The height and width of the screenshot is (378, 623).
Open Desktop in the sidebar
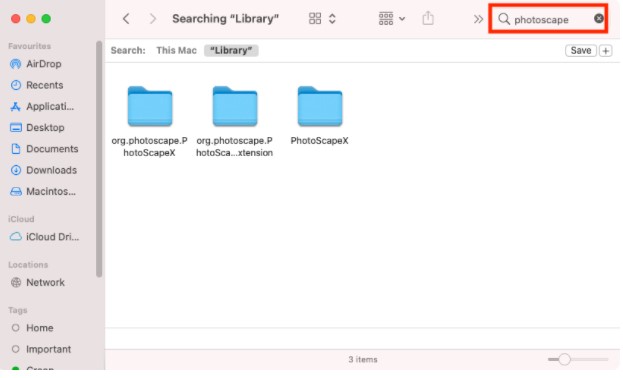pos(45,128)
